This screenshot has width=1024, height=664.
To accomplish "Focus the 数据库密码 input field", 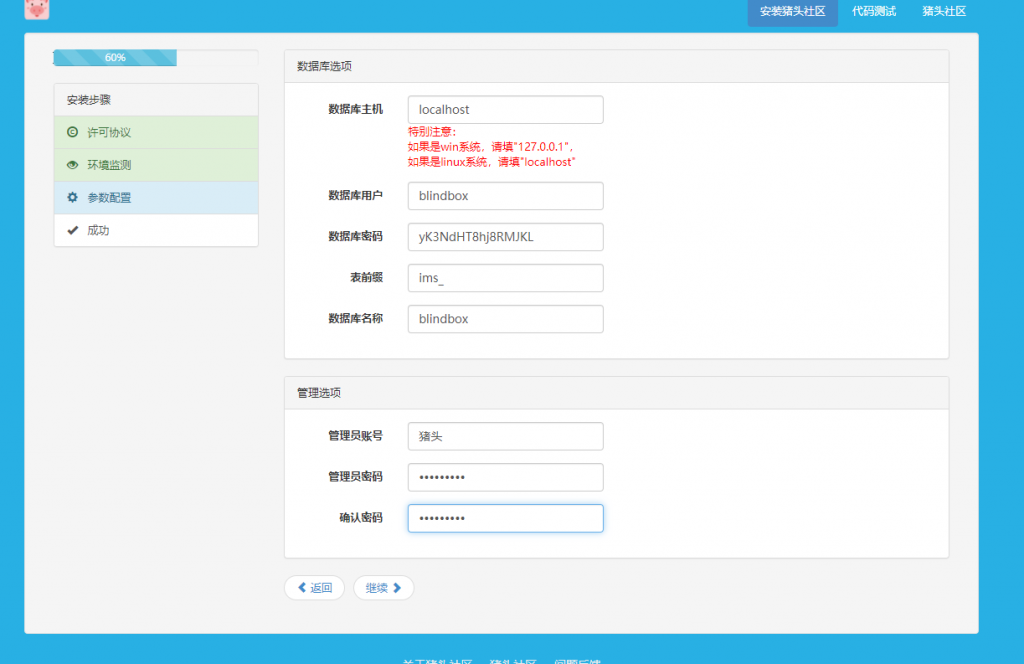I will tap(505, 237).
